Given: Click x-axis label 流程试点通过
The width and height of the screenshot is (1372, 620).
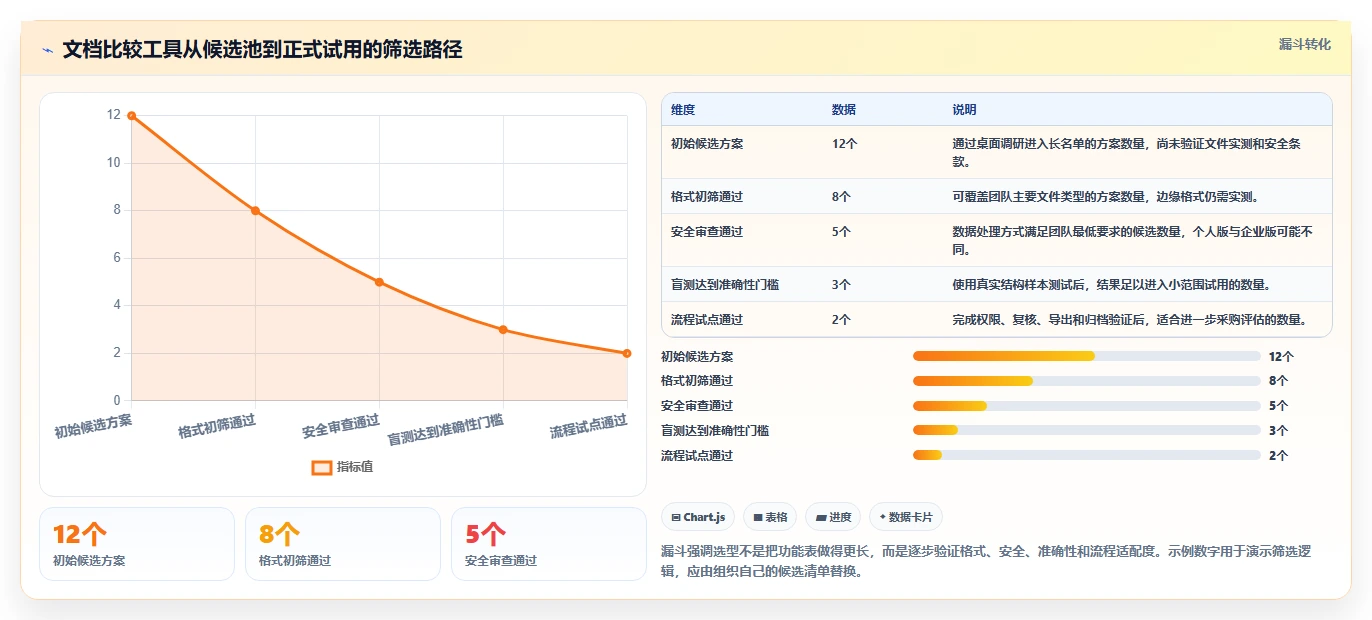Looking at the screenshot, I should [x=589, y=427].
